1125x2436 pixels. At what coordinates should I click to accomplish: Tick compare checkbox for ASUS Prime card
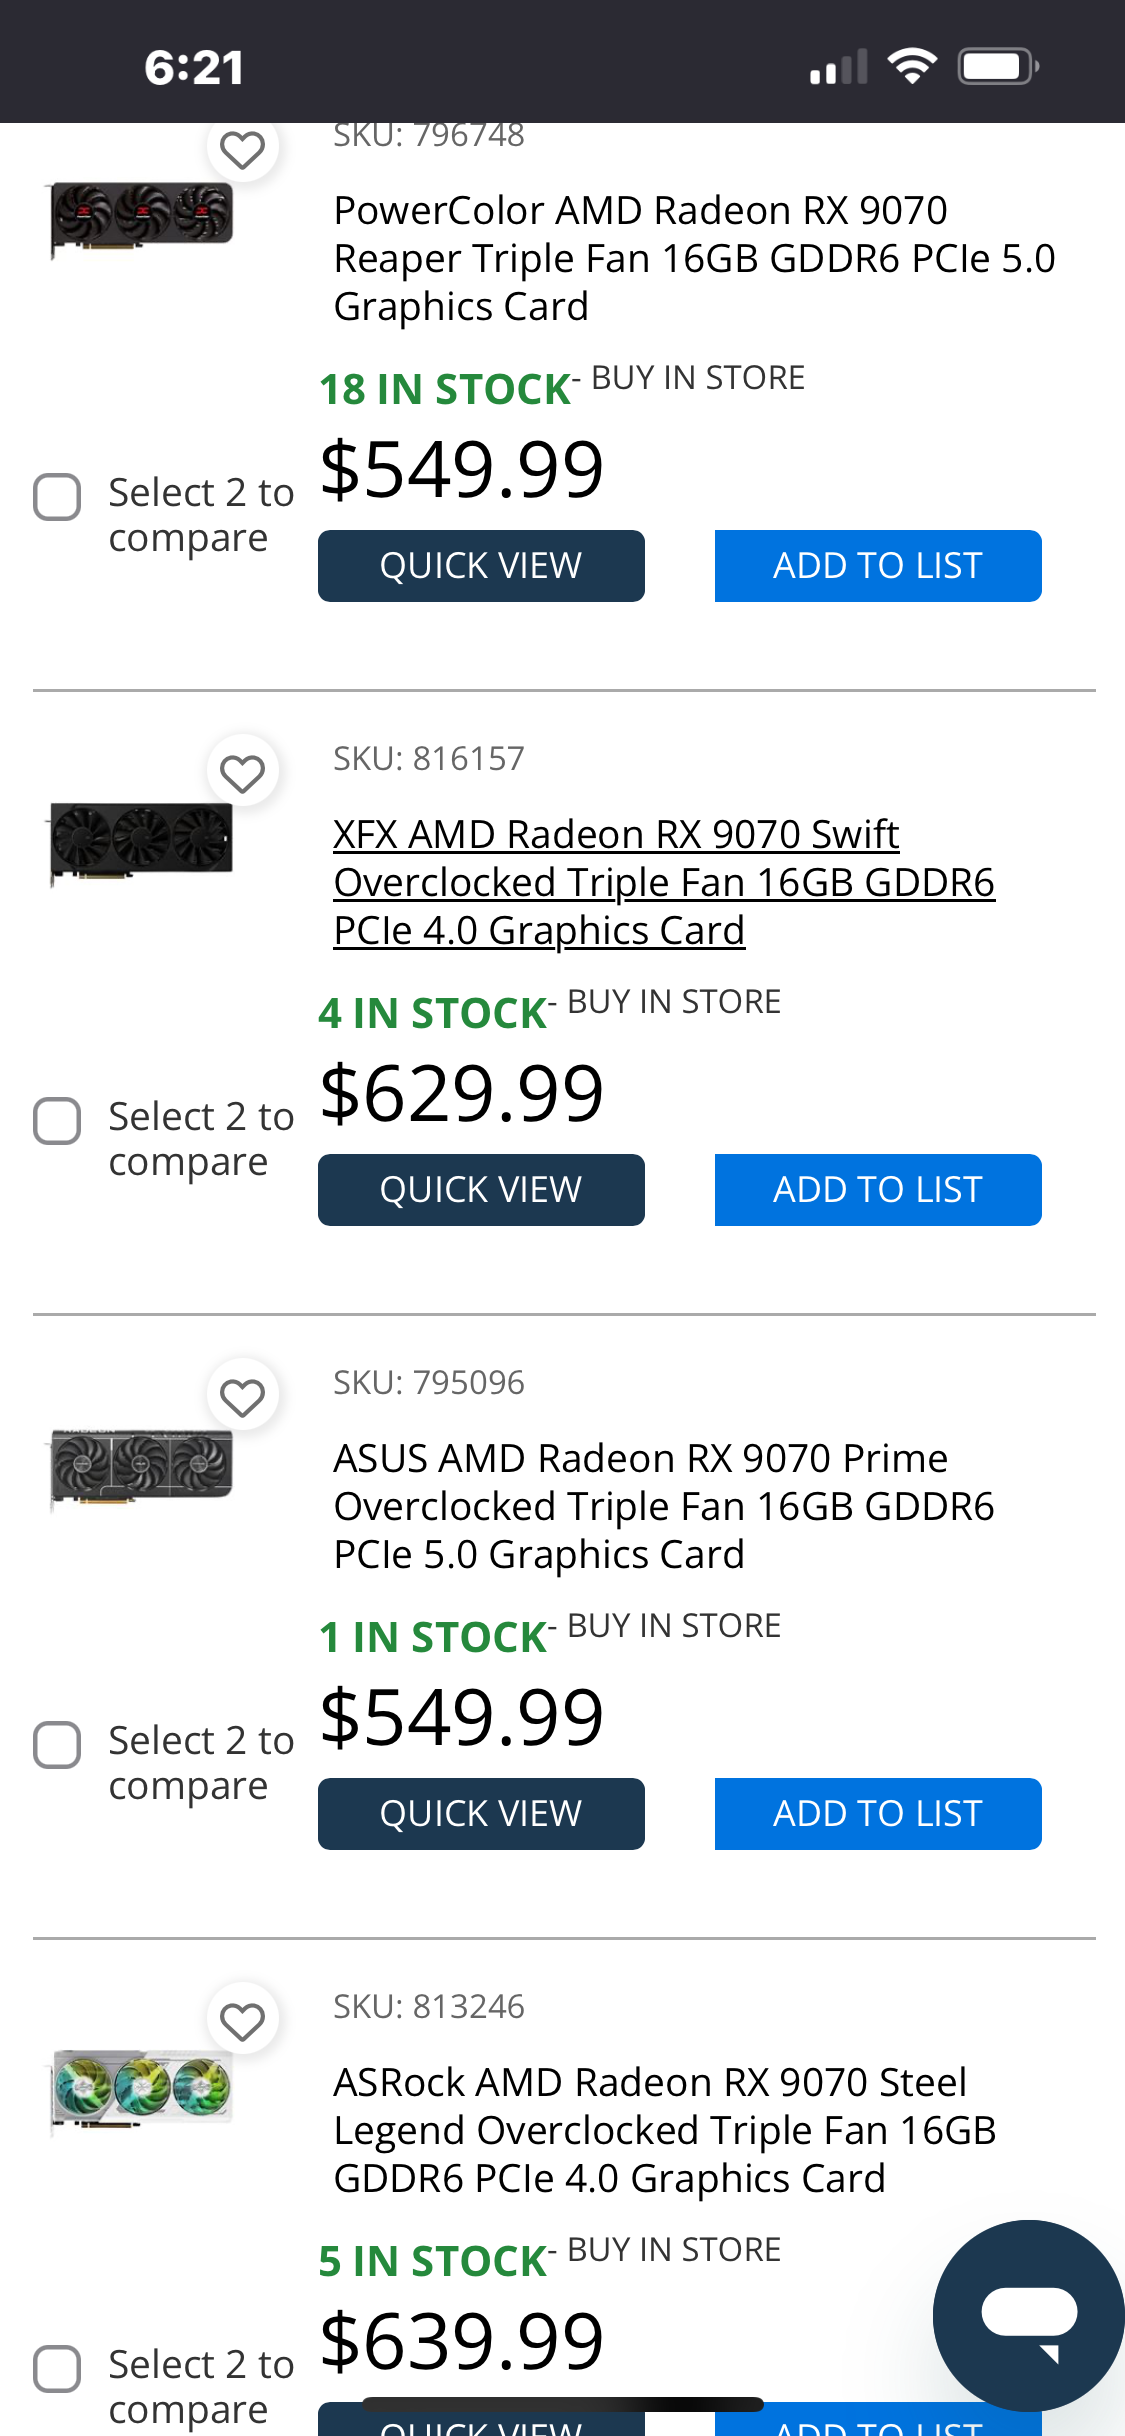coord(57,1745)
